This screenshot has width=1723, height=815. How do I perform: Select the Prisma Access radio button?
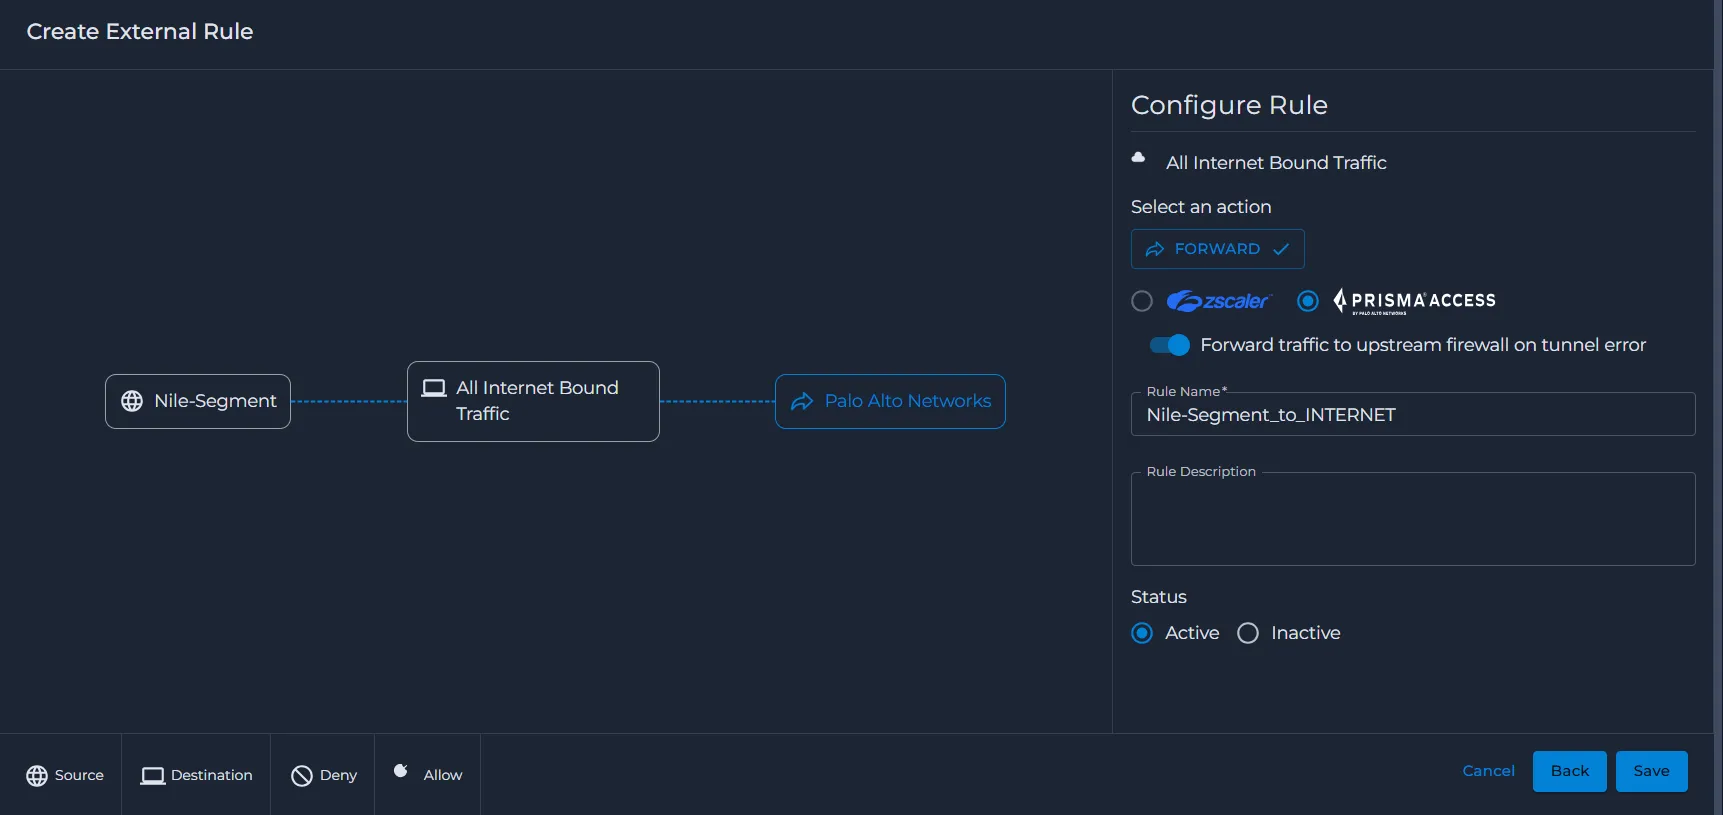(1308, 301)
